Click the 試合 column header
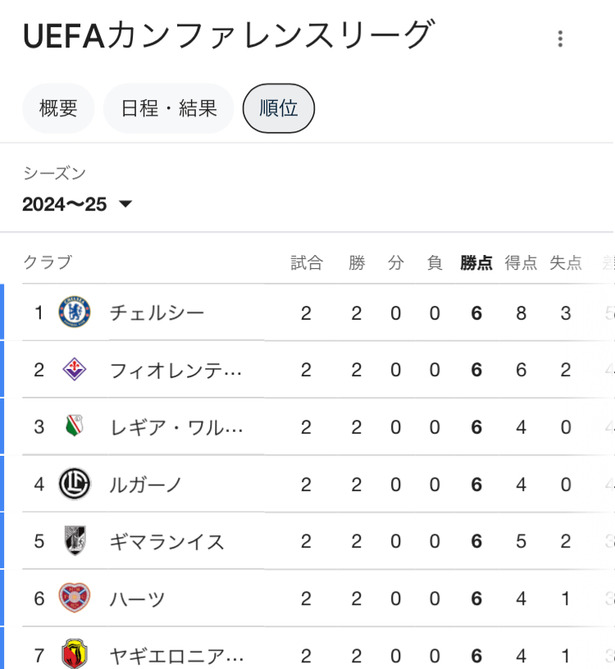Image resolution: width=615 pixels, height=669 pixels. click(306, 262)
